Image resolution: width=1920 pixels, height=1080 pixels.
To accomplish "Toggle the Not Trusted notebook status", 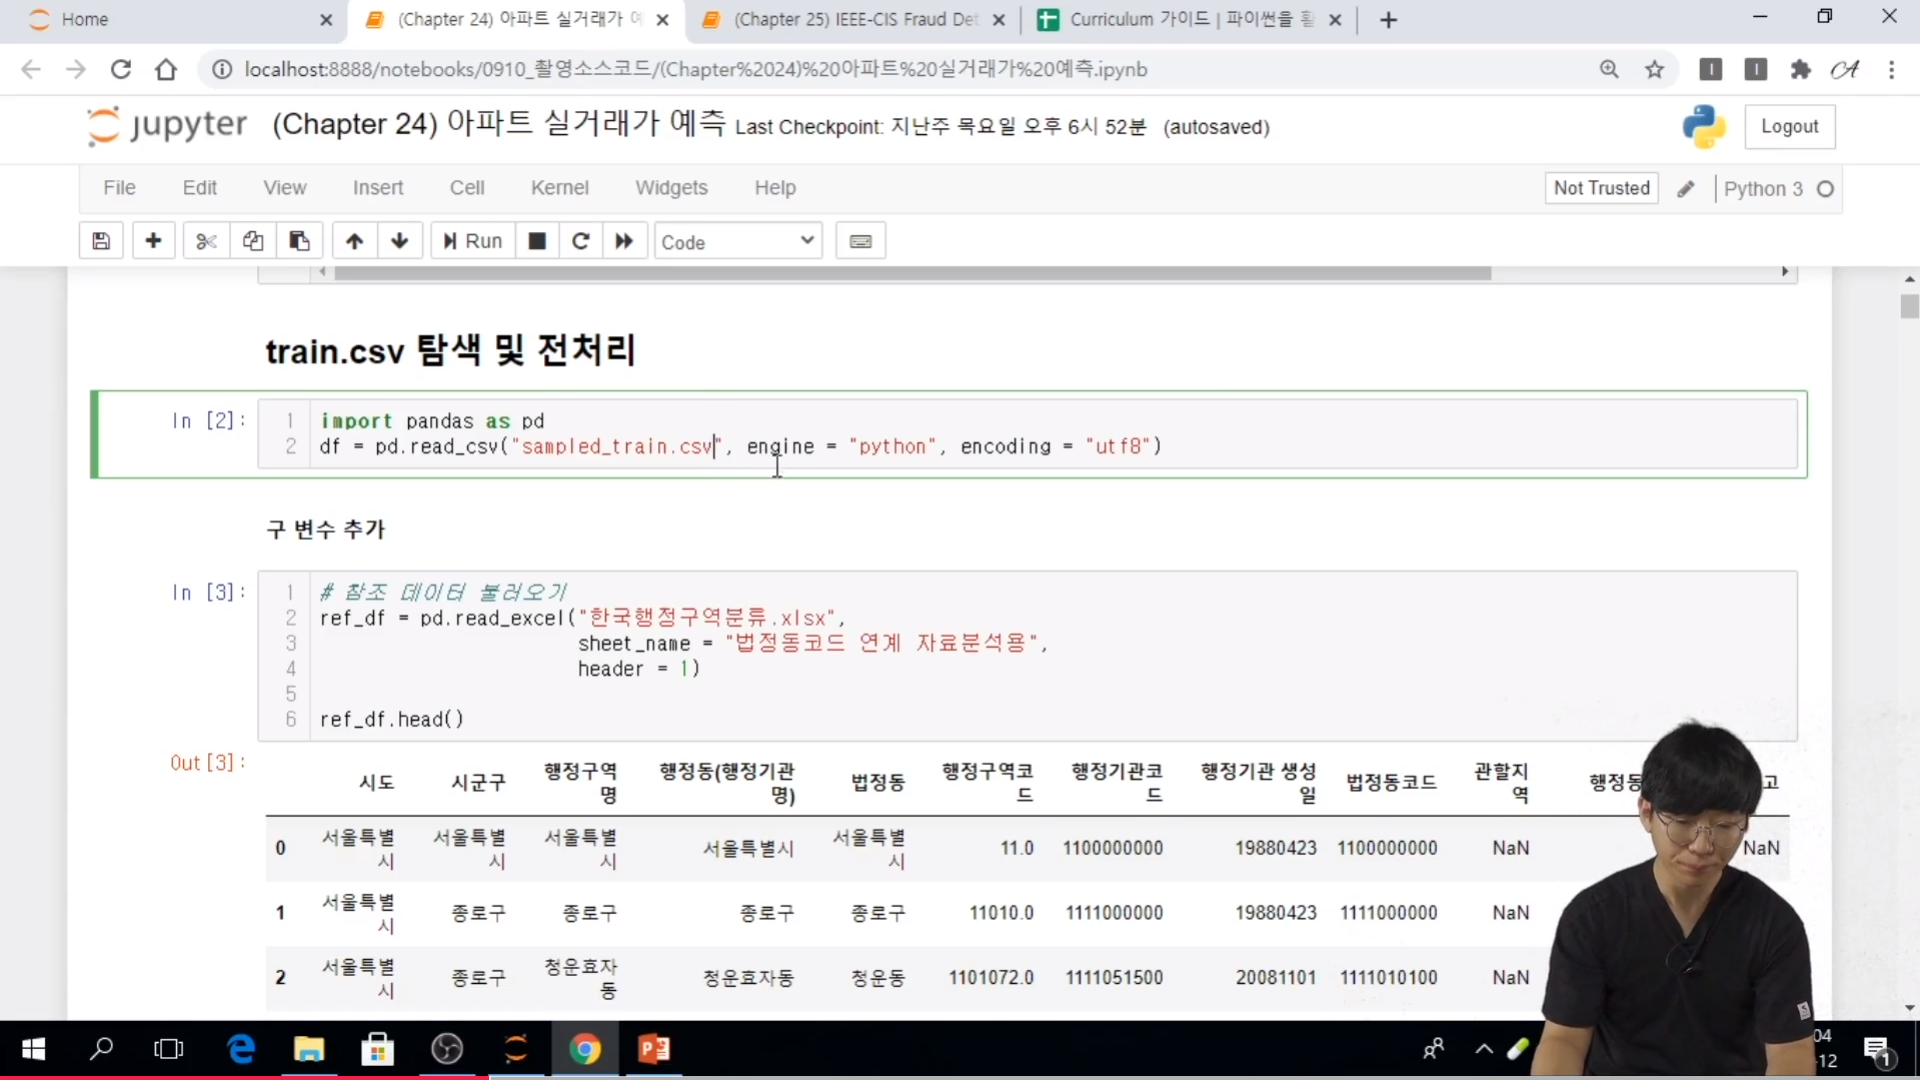I will click(1601, 188).
